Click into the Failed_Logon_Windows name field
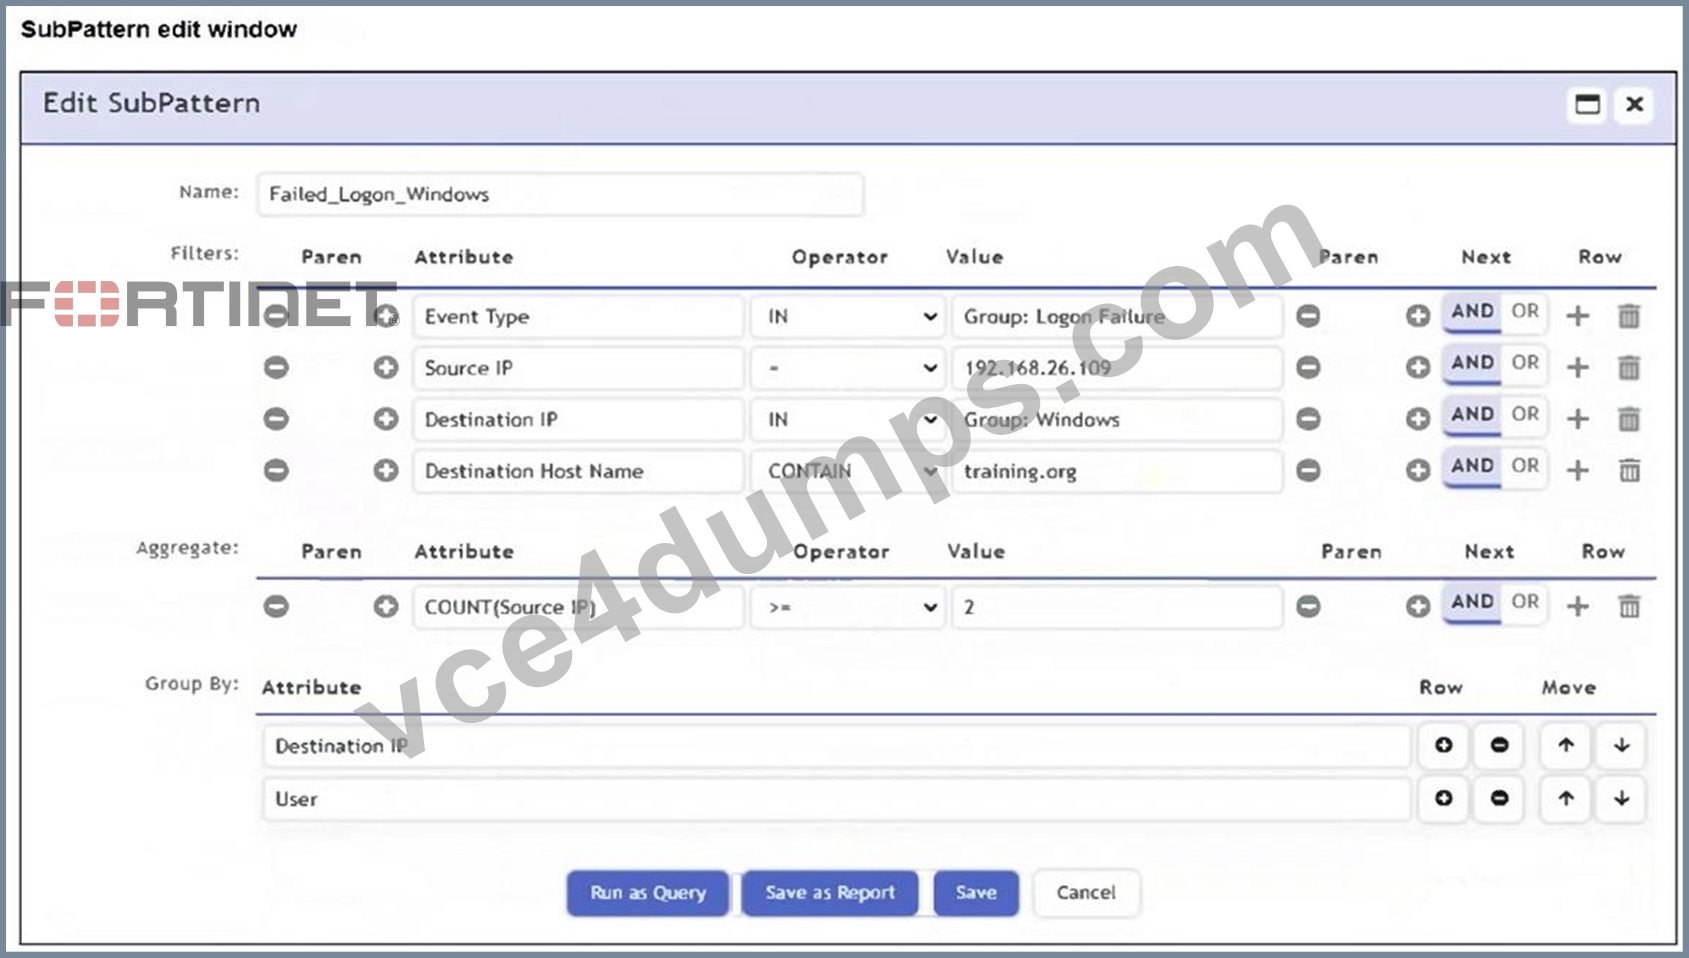Viewport: 1689px width, 958px height. pos(560,194)
